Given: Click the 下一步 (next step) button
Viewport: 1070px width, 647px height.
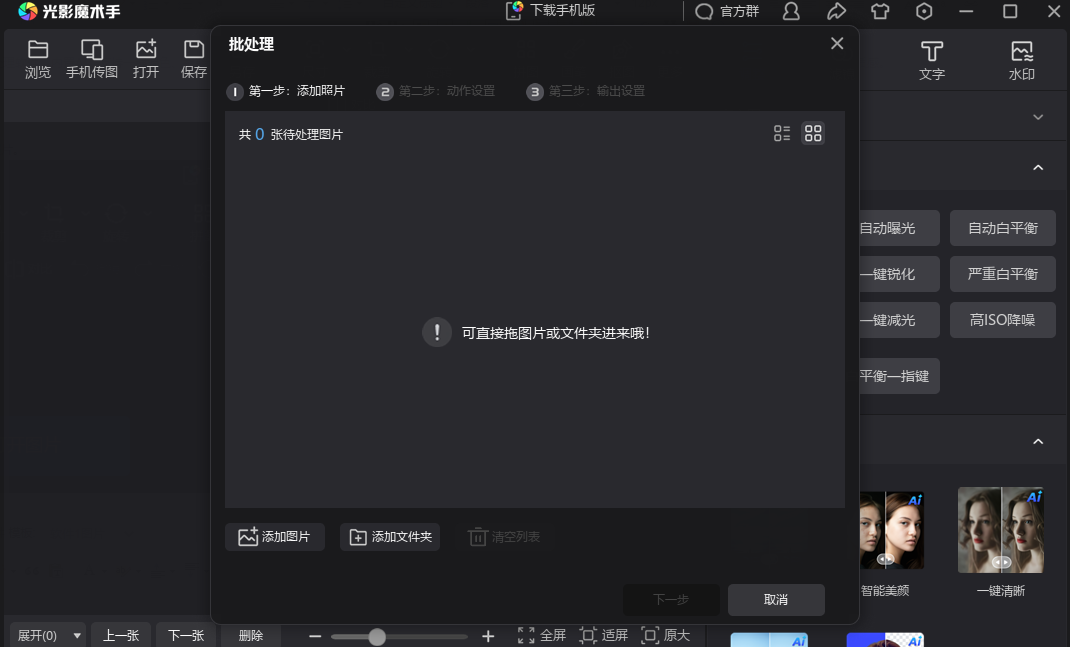Looking at the screenshot, I should coord(671,600).
